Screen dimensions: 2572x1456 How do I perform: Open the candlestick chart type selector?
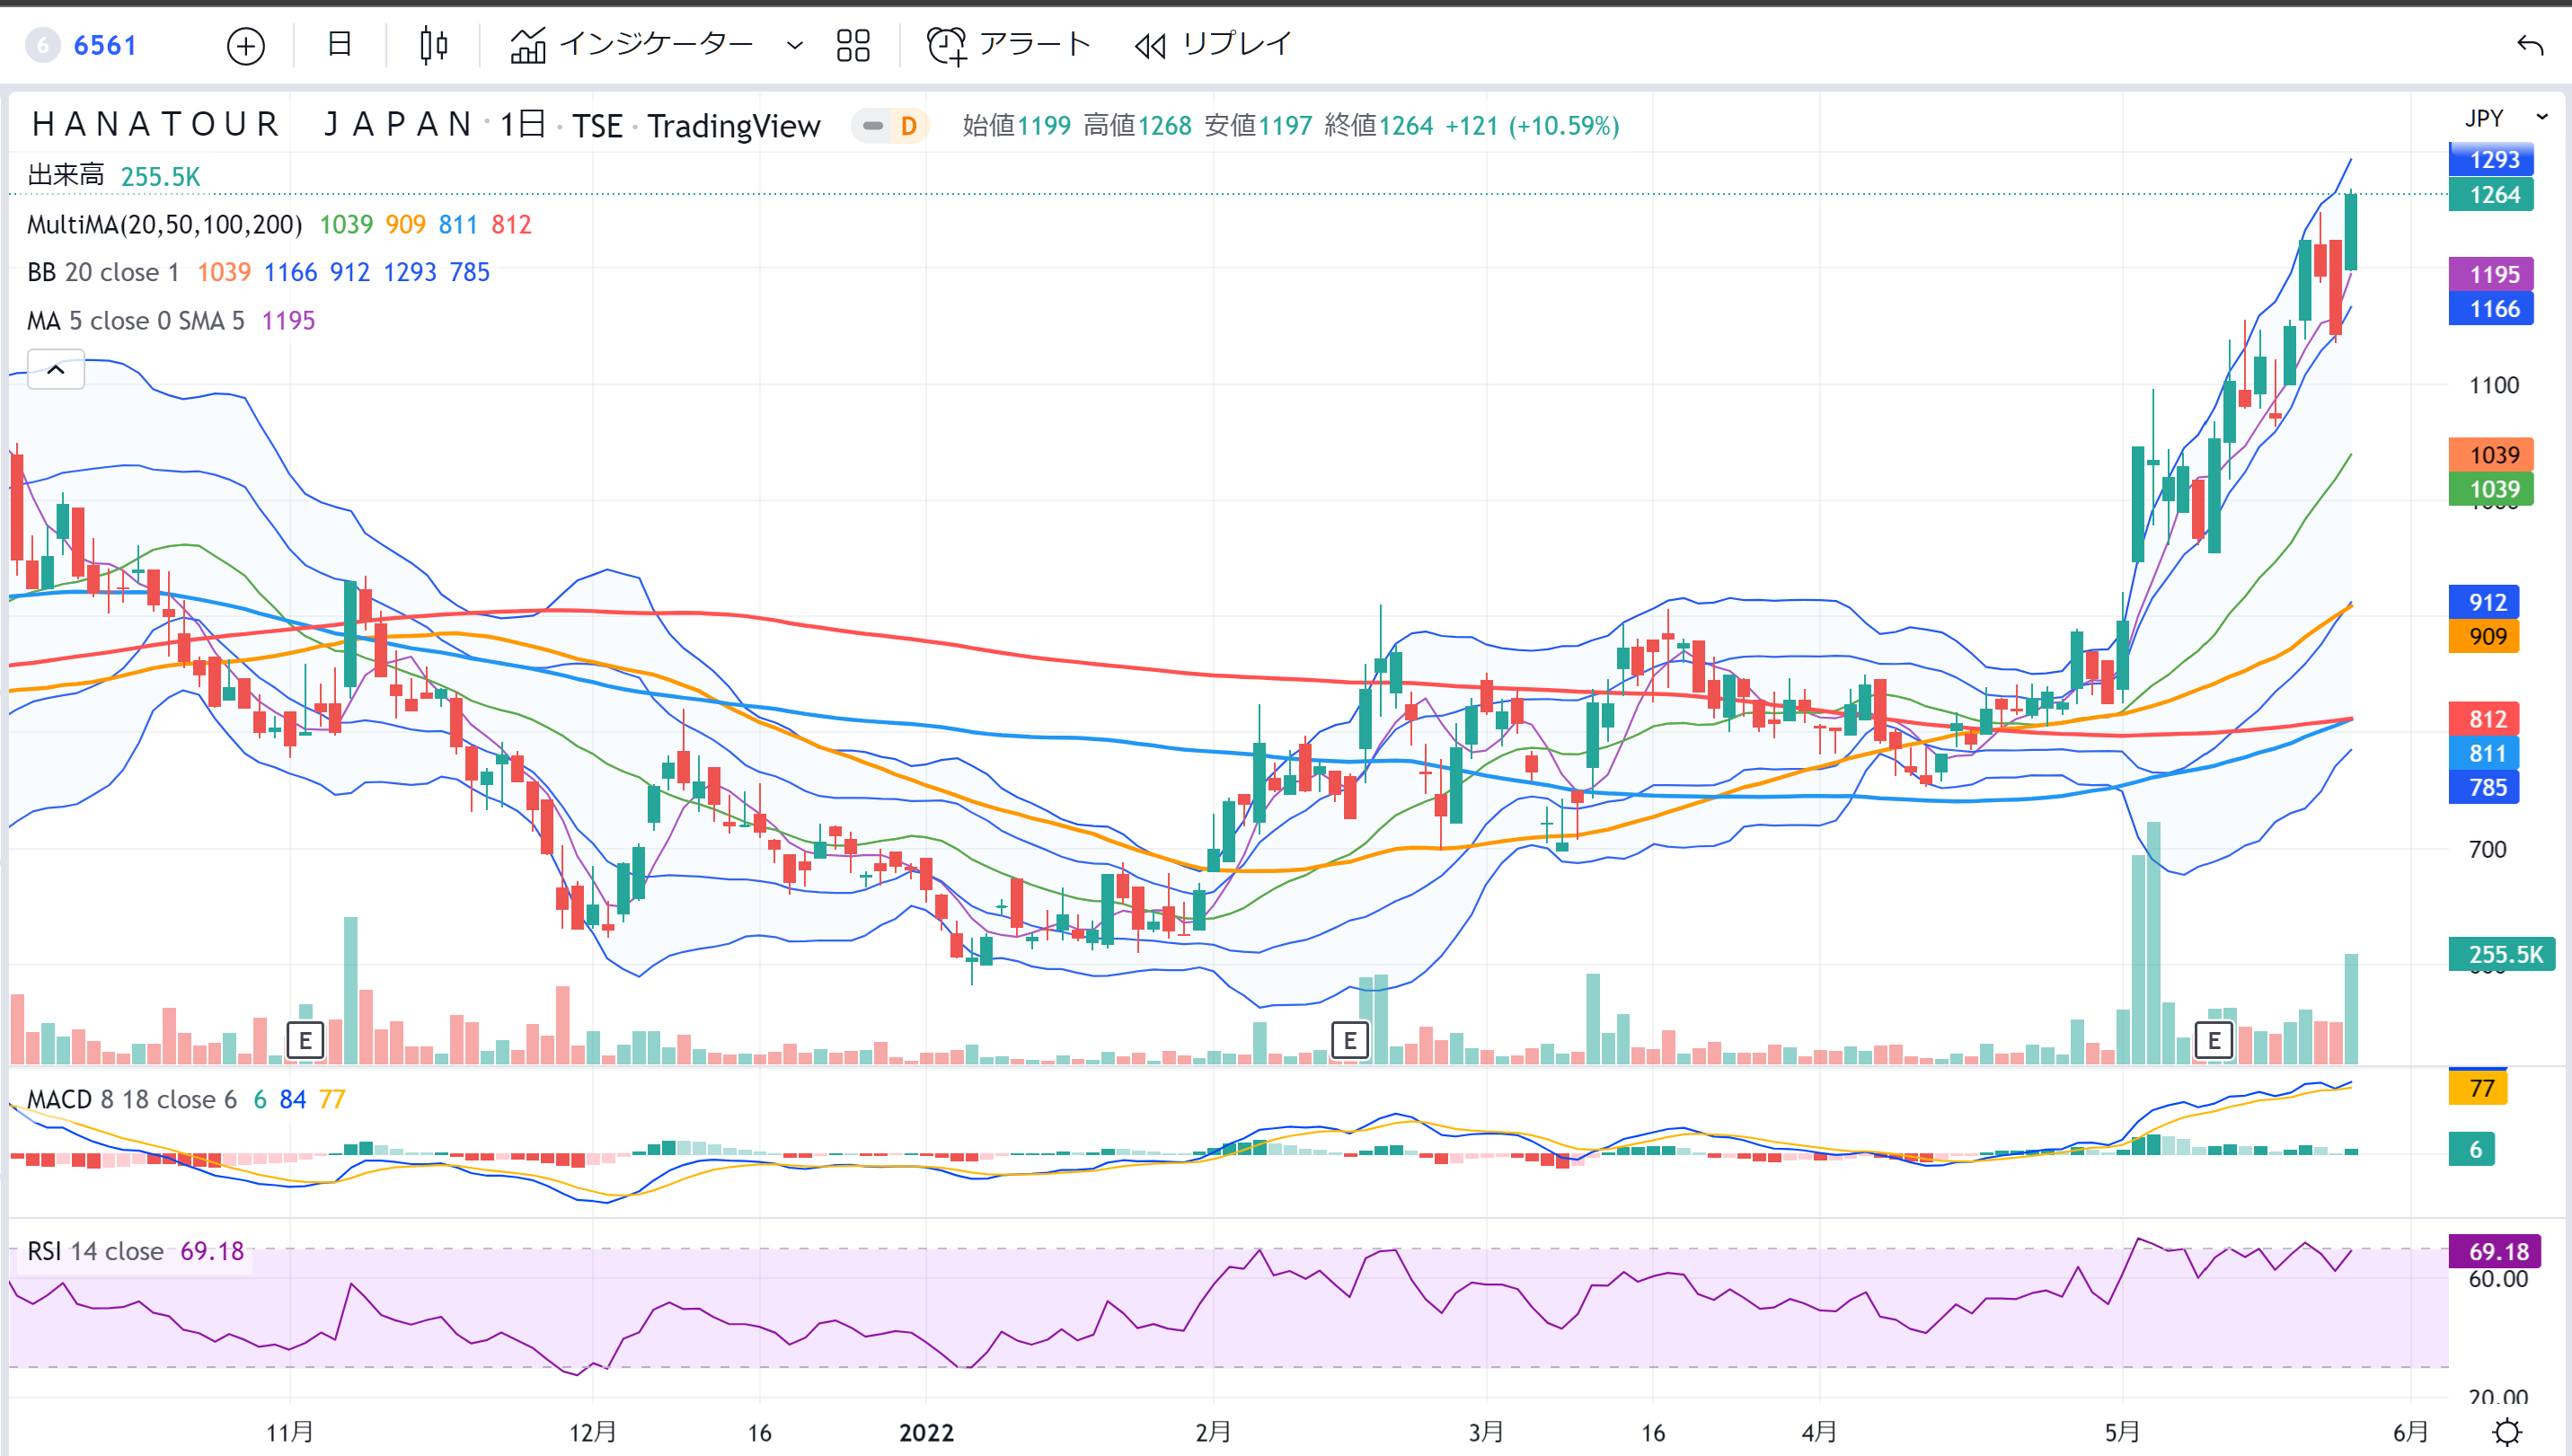point(433,45)
